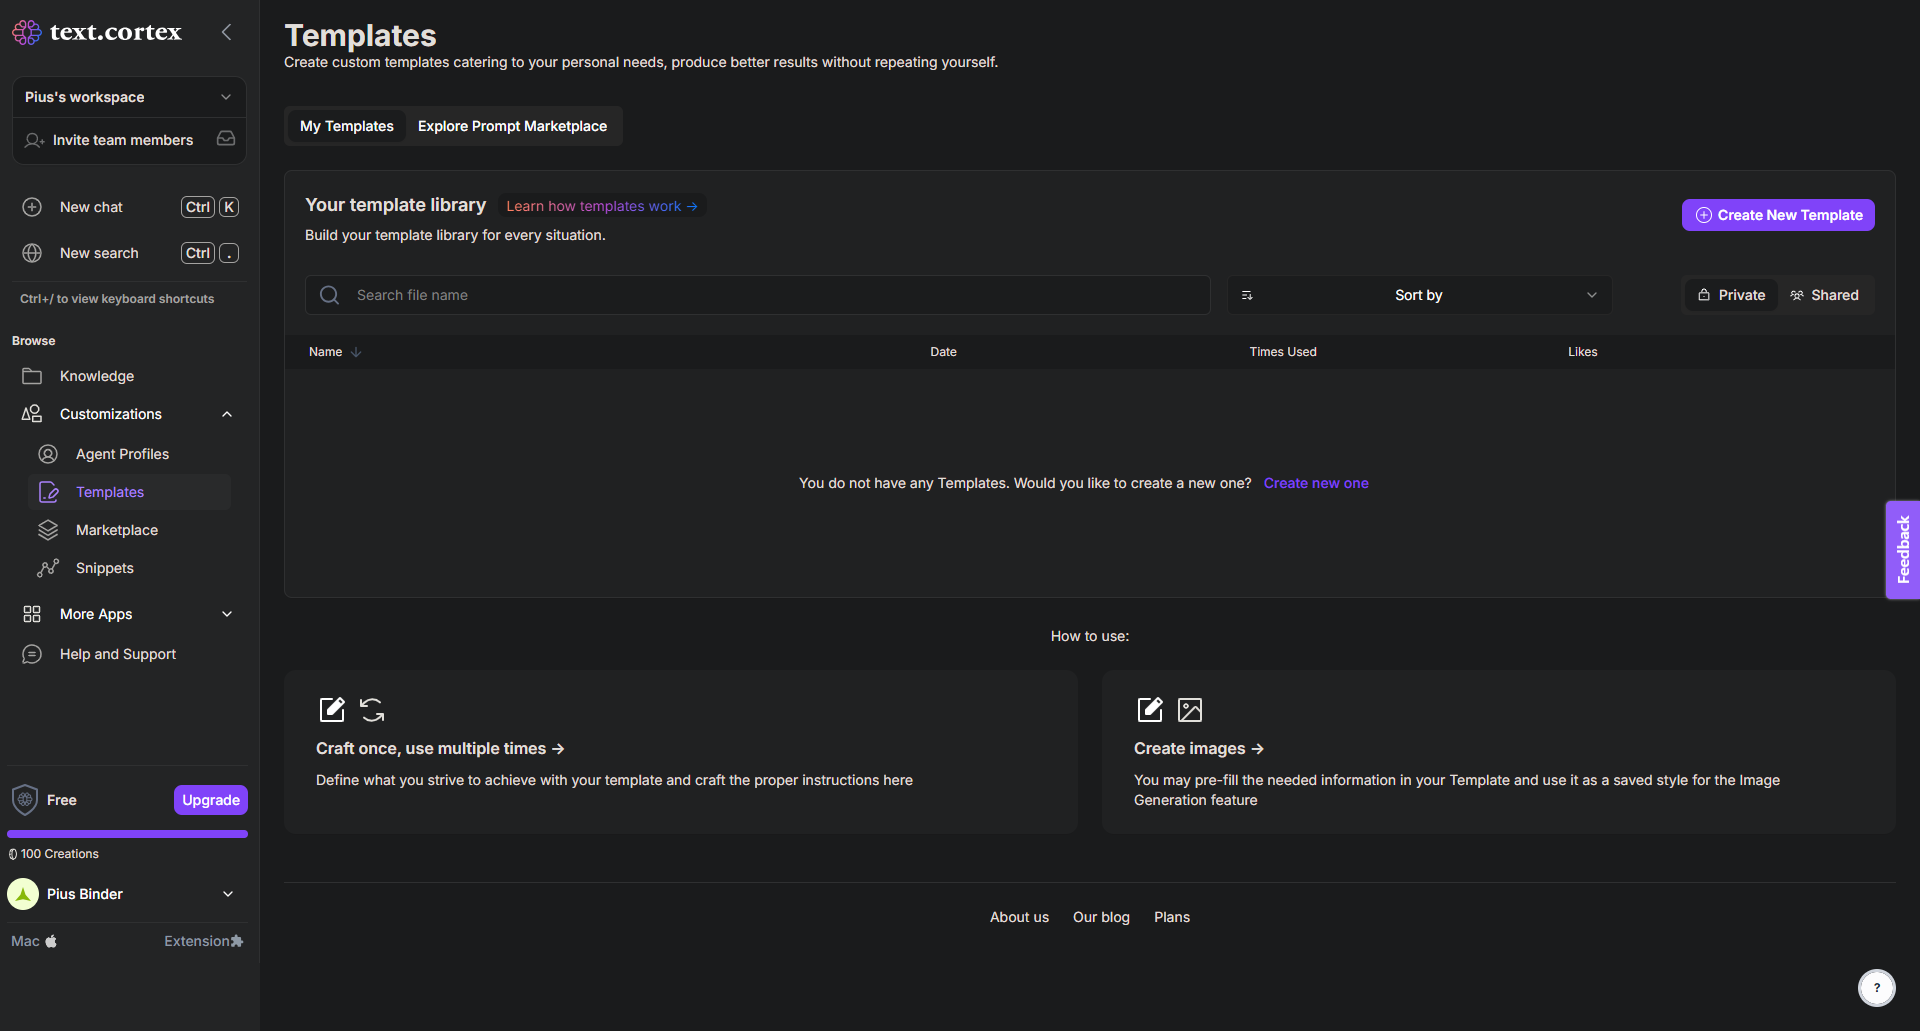Click inside the Search file name field

pos(770,295)
